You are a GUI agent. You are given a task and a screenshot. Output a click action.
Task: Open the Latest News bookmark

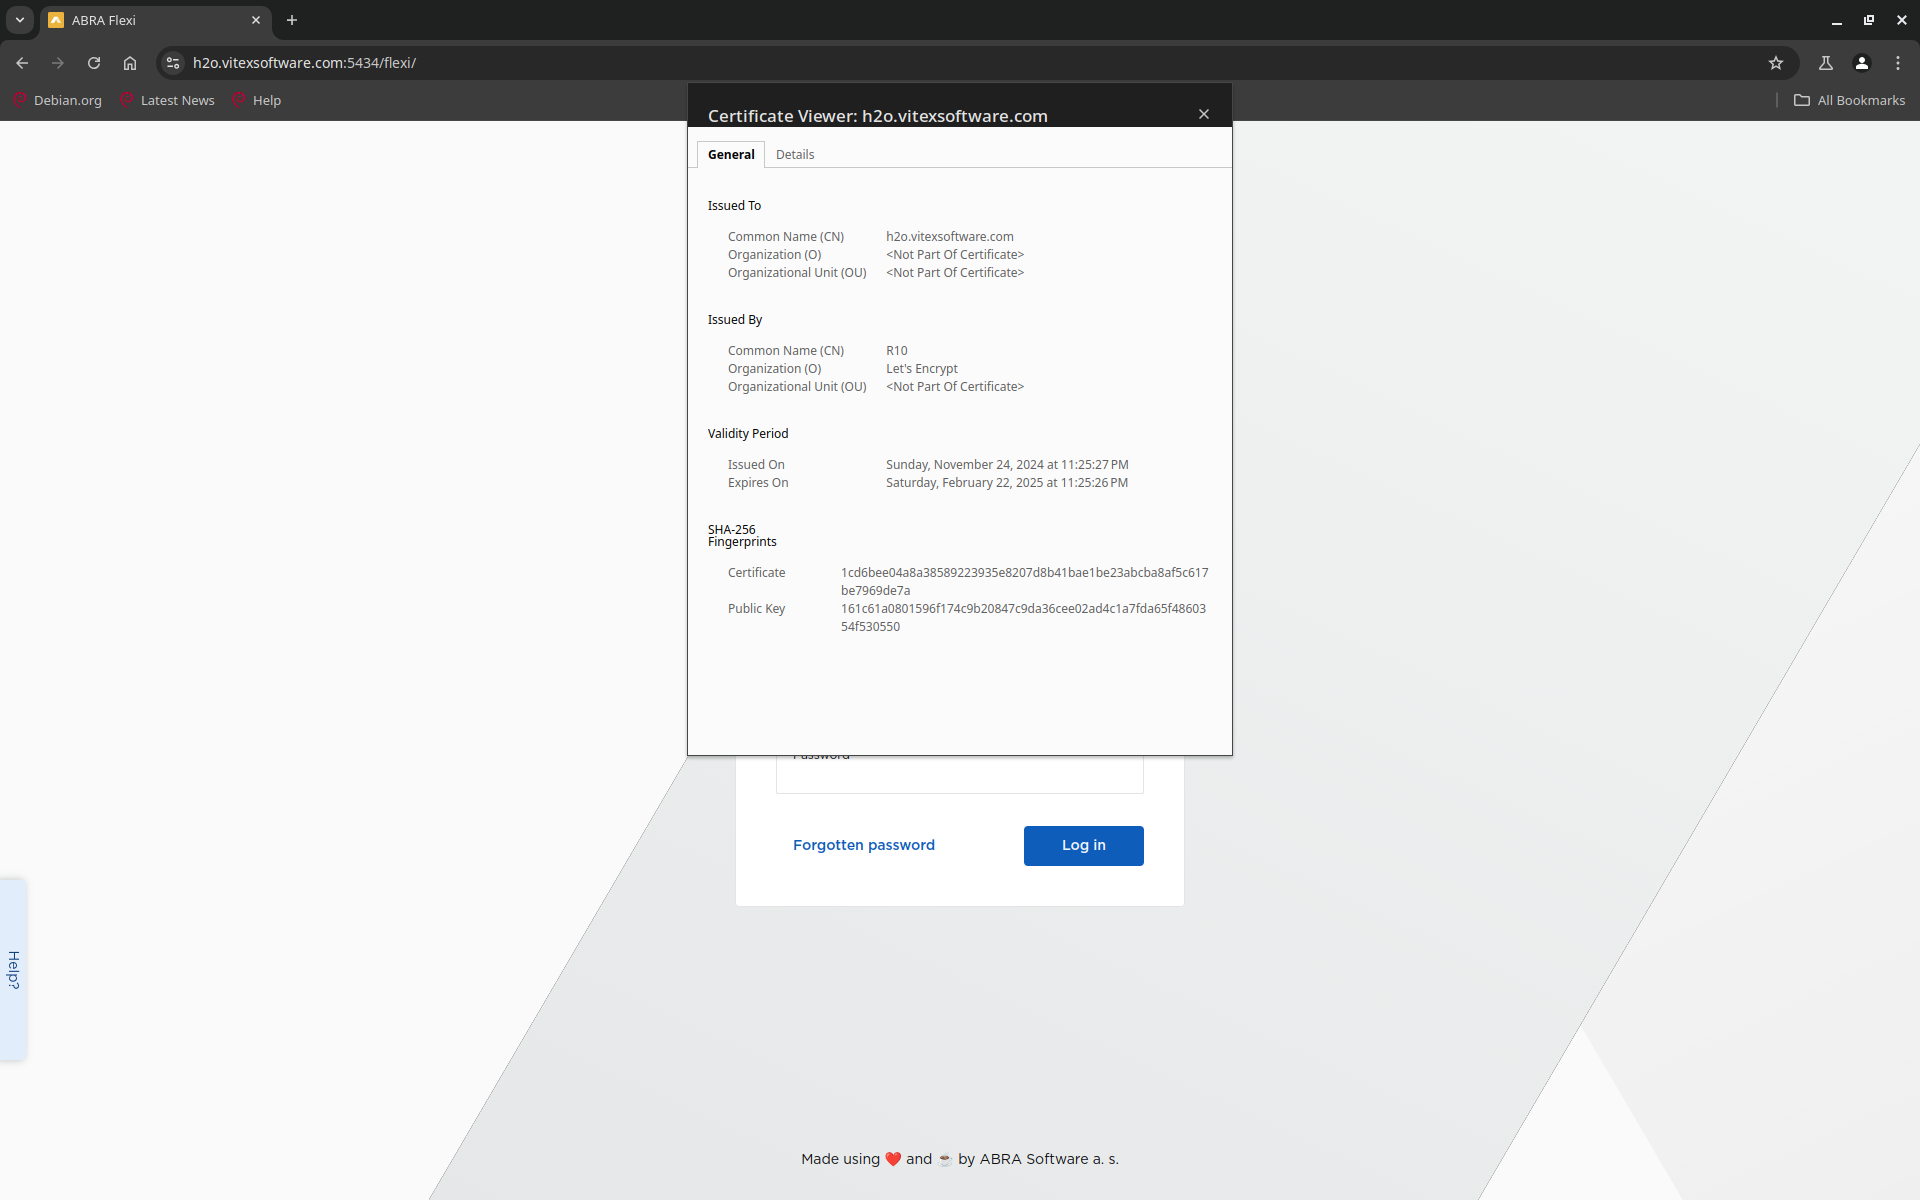[x=168, y=100]
